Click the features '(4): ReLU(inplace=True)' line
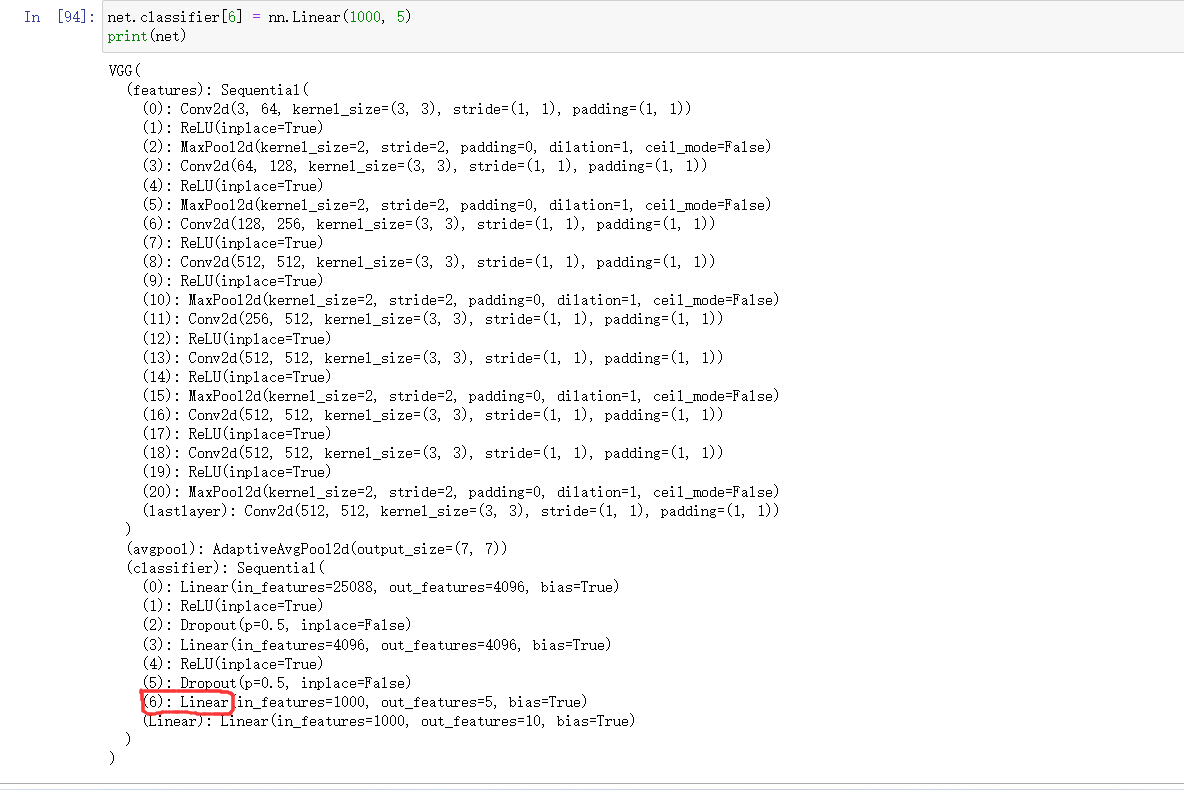The image size is (1184, 790). click(x=233, y=186)
